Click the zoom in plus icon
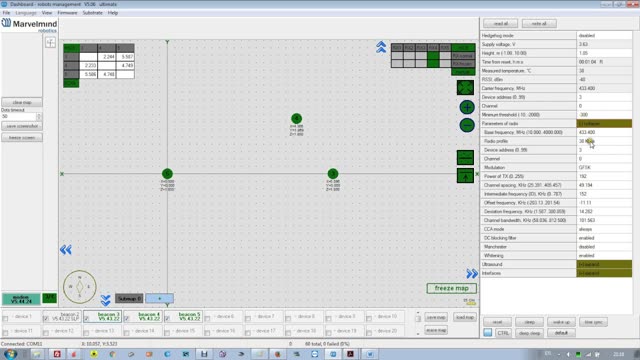This screenshot has width=640, height=360. pos(467,107)
